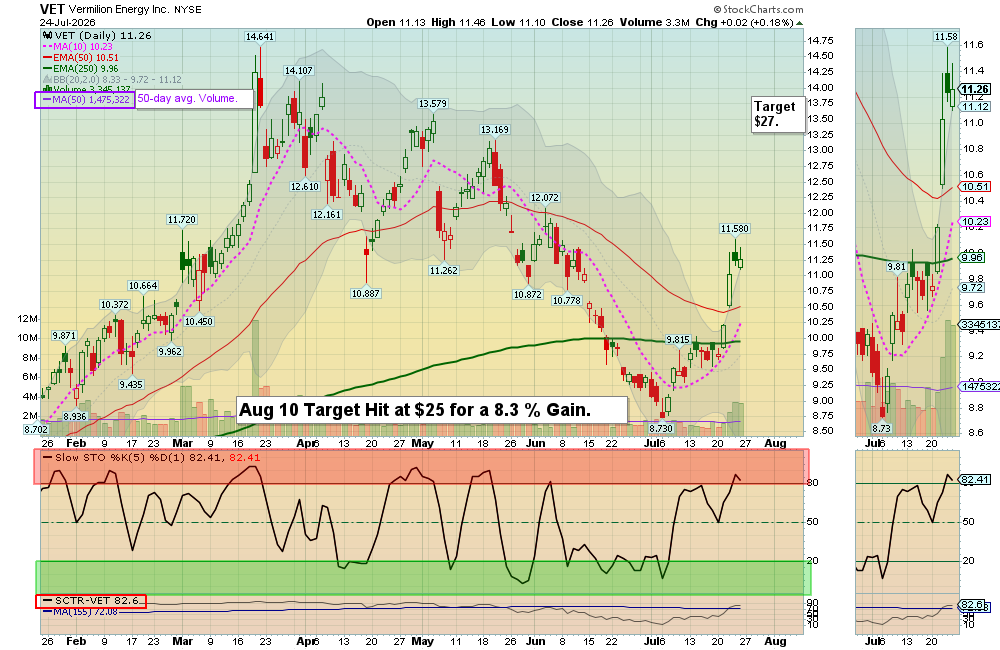Click the 10.872 price label

point(527,295)
